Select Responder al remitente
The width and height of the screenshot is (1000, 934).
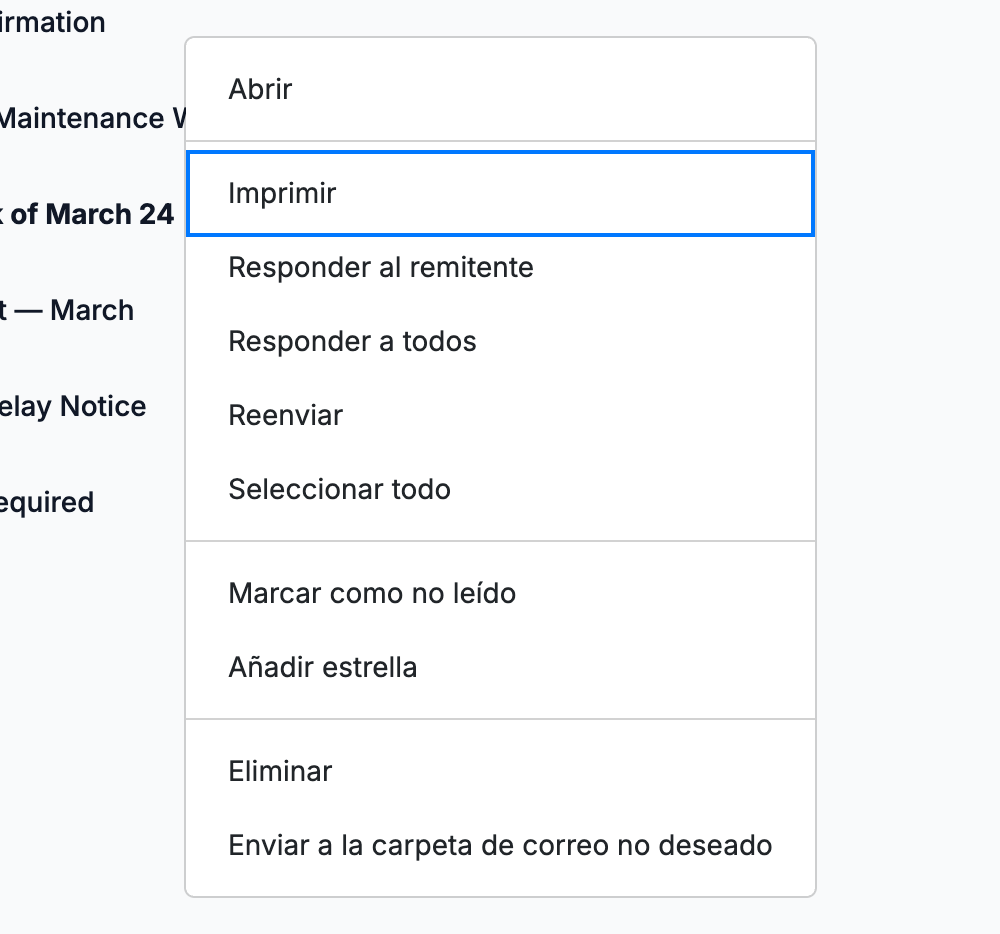coord(500,267)
